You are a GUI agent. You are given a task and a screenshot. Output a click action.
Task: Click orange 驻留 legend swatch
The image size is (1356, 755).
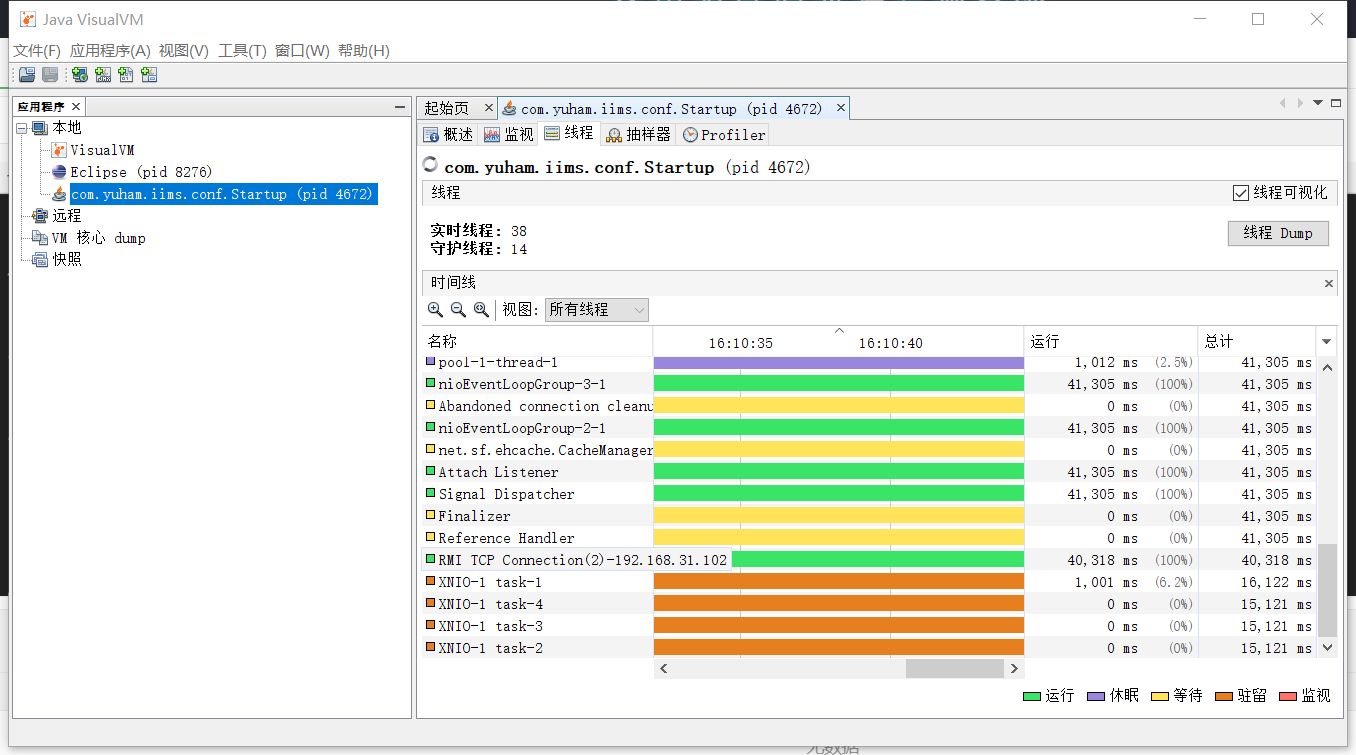point(1224,696)
